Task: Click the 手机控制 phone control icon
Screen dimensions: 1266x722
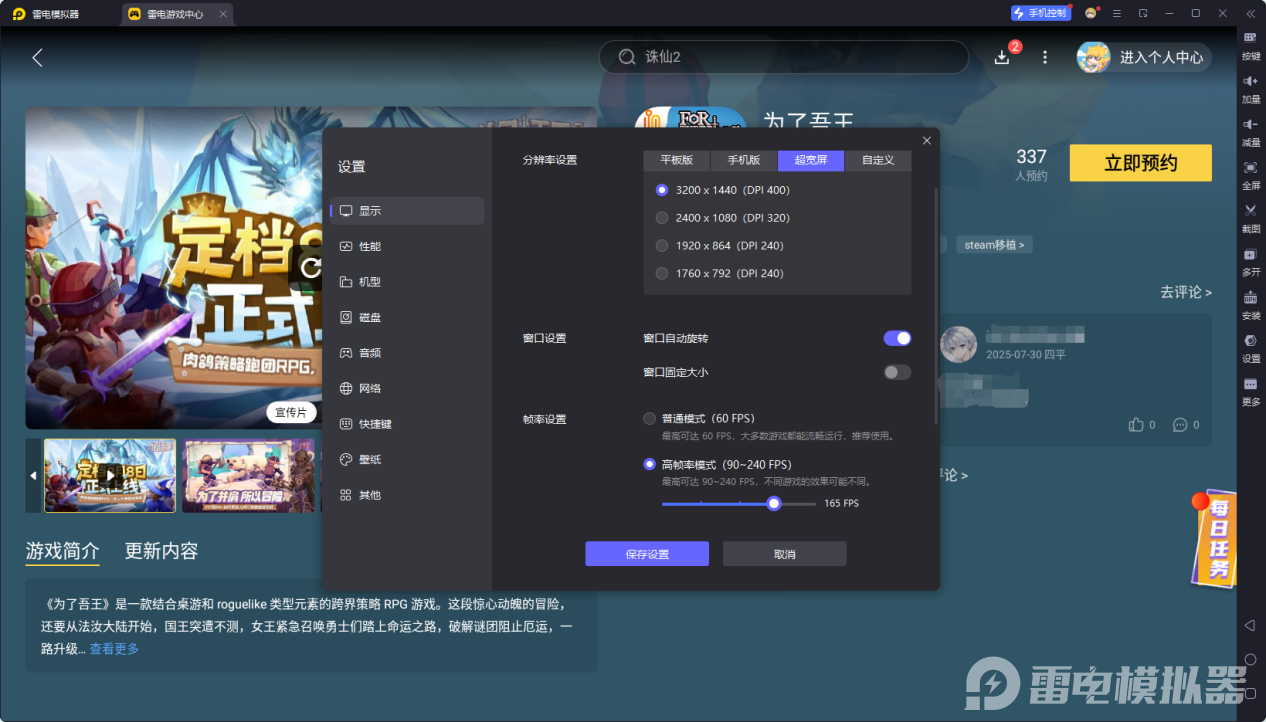Action: 1040,12
